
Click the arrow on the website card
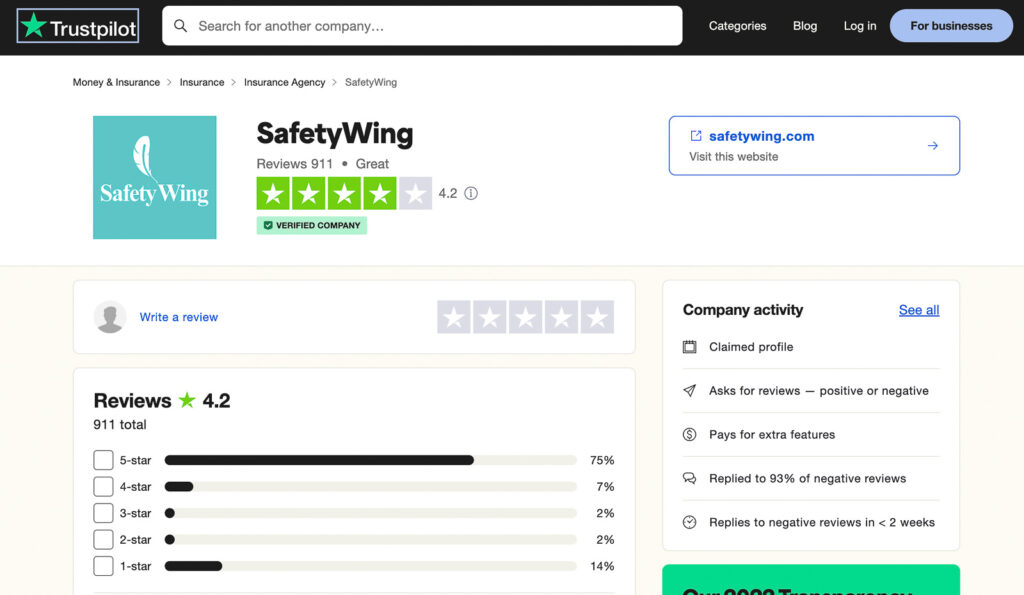click(933, 146)
